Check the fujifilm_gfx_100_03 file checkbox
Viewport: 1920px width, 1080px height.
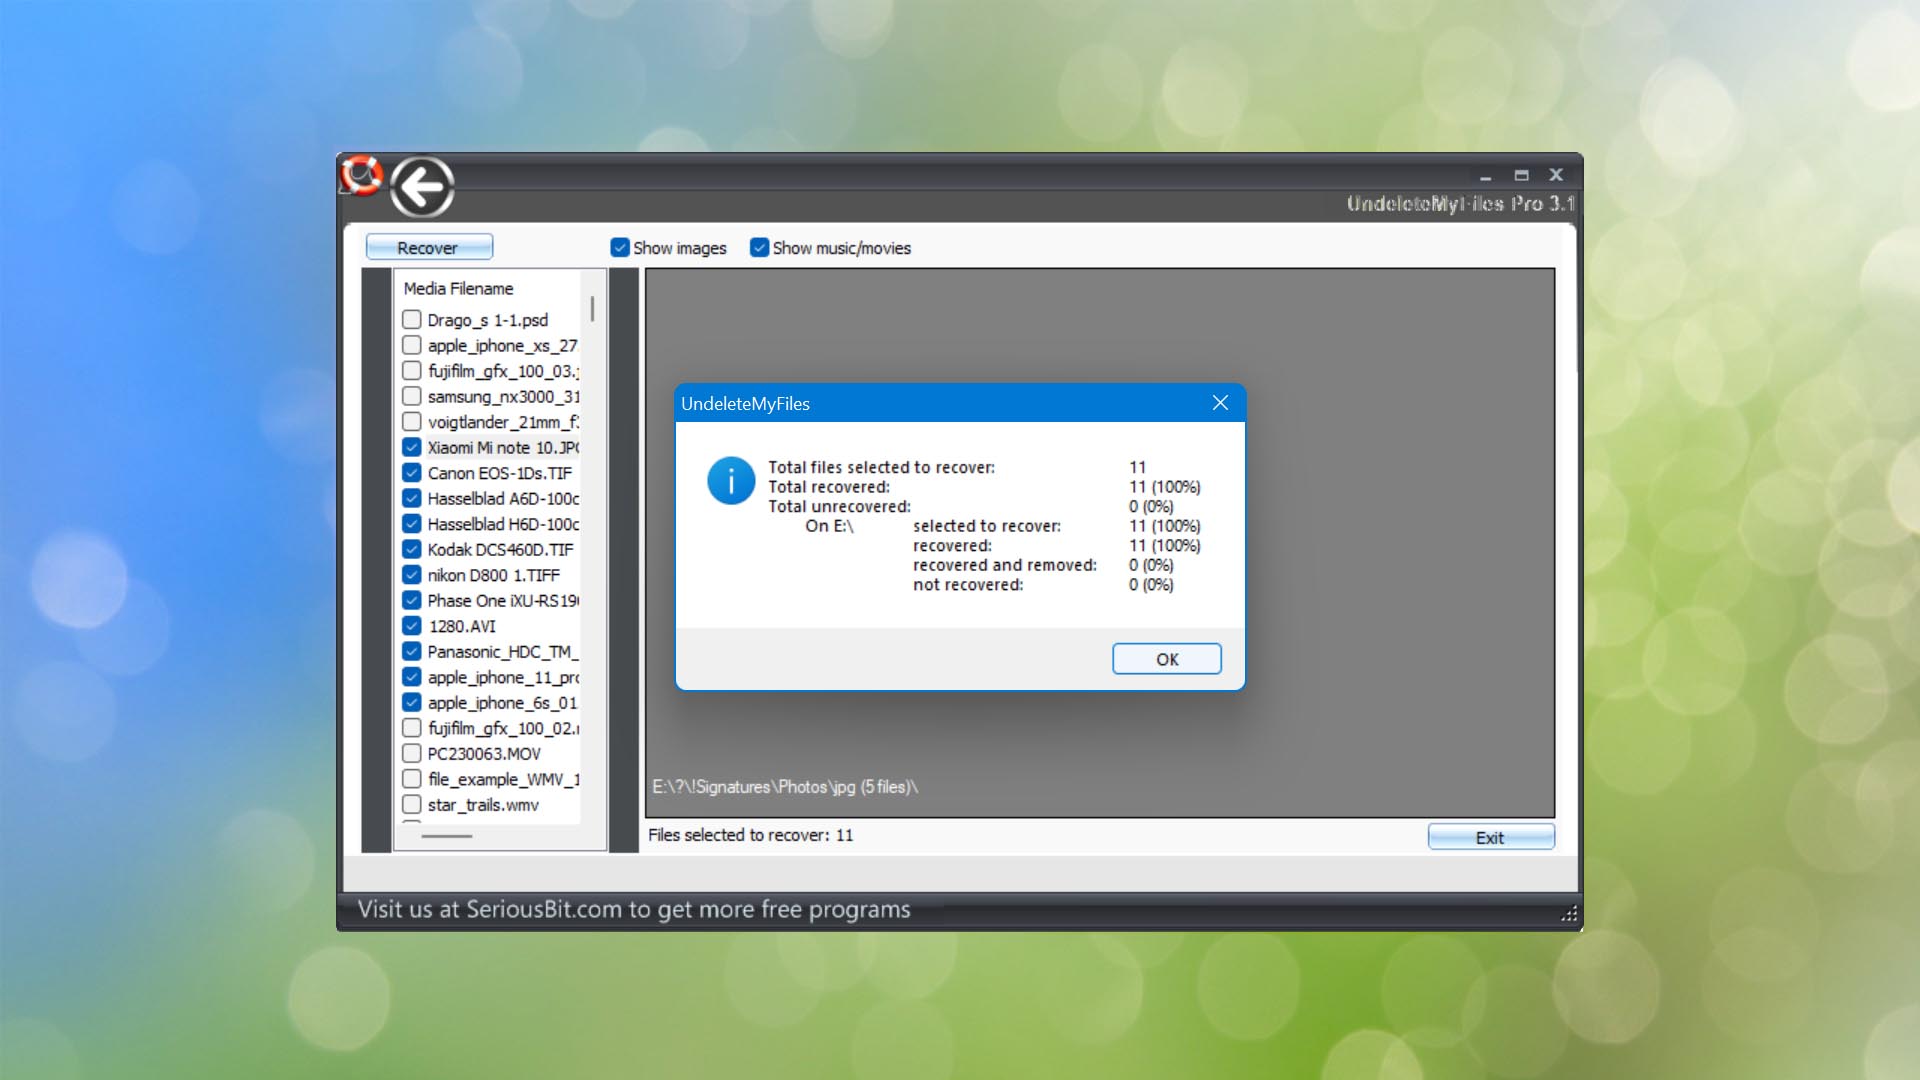click(411, 370)
